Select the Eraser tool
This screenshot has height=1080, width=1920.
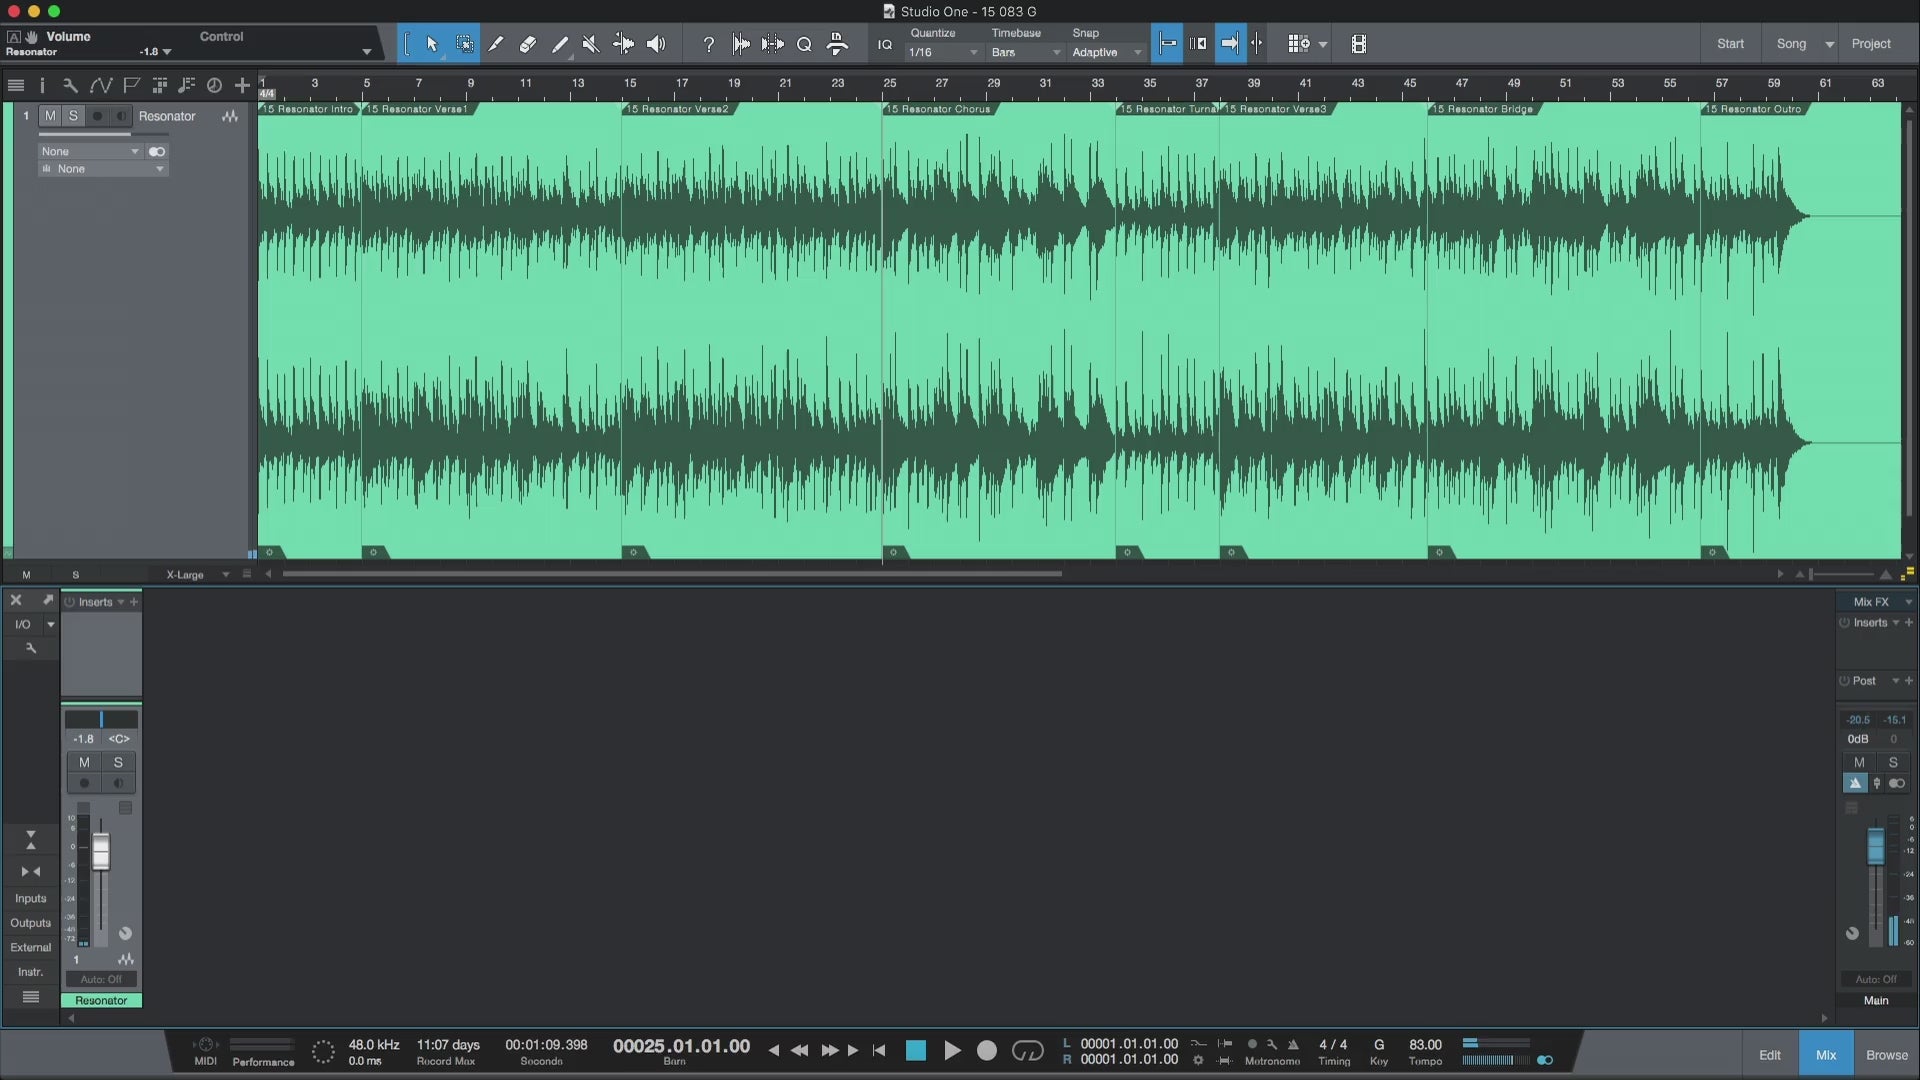tap(528, 44)
